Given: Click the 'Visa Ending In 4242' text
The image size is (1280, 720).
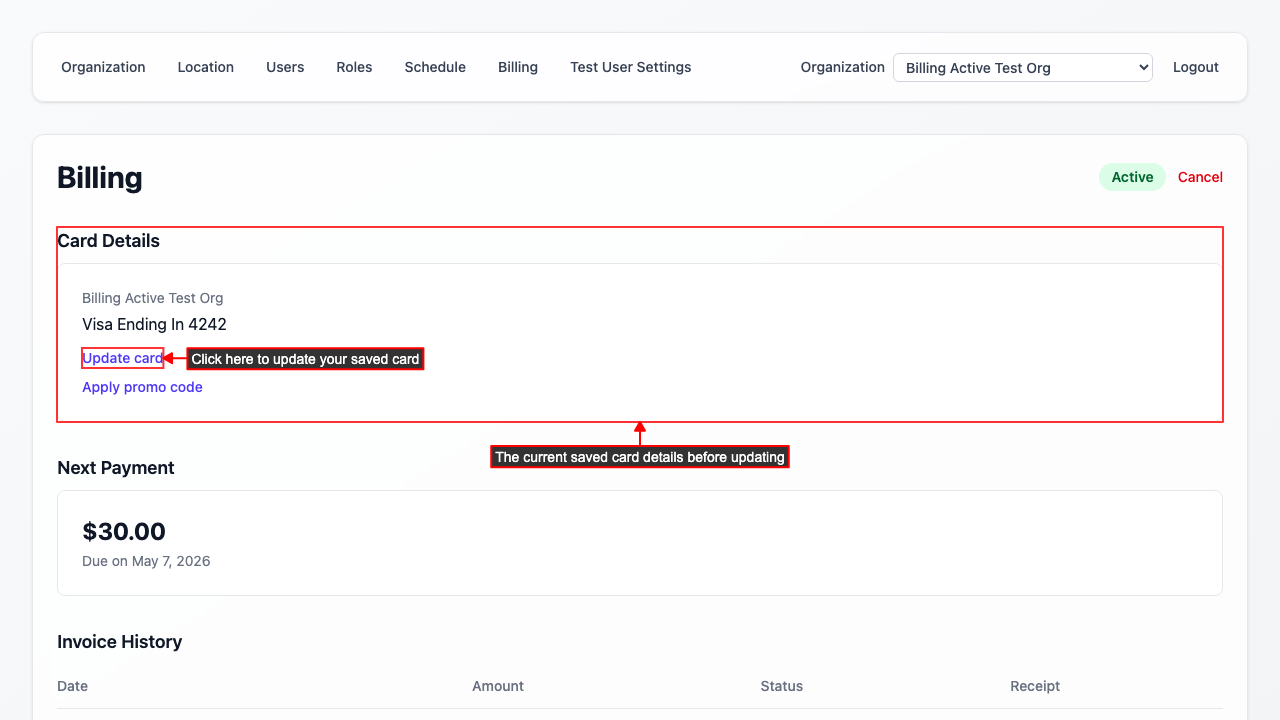Looking at the screenshot, I should 154,324.
